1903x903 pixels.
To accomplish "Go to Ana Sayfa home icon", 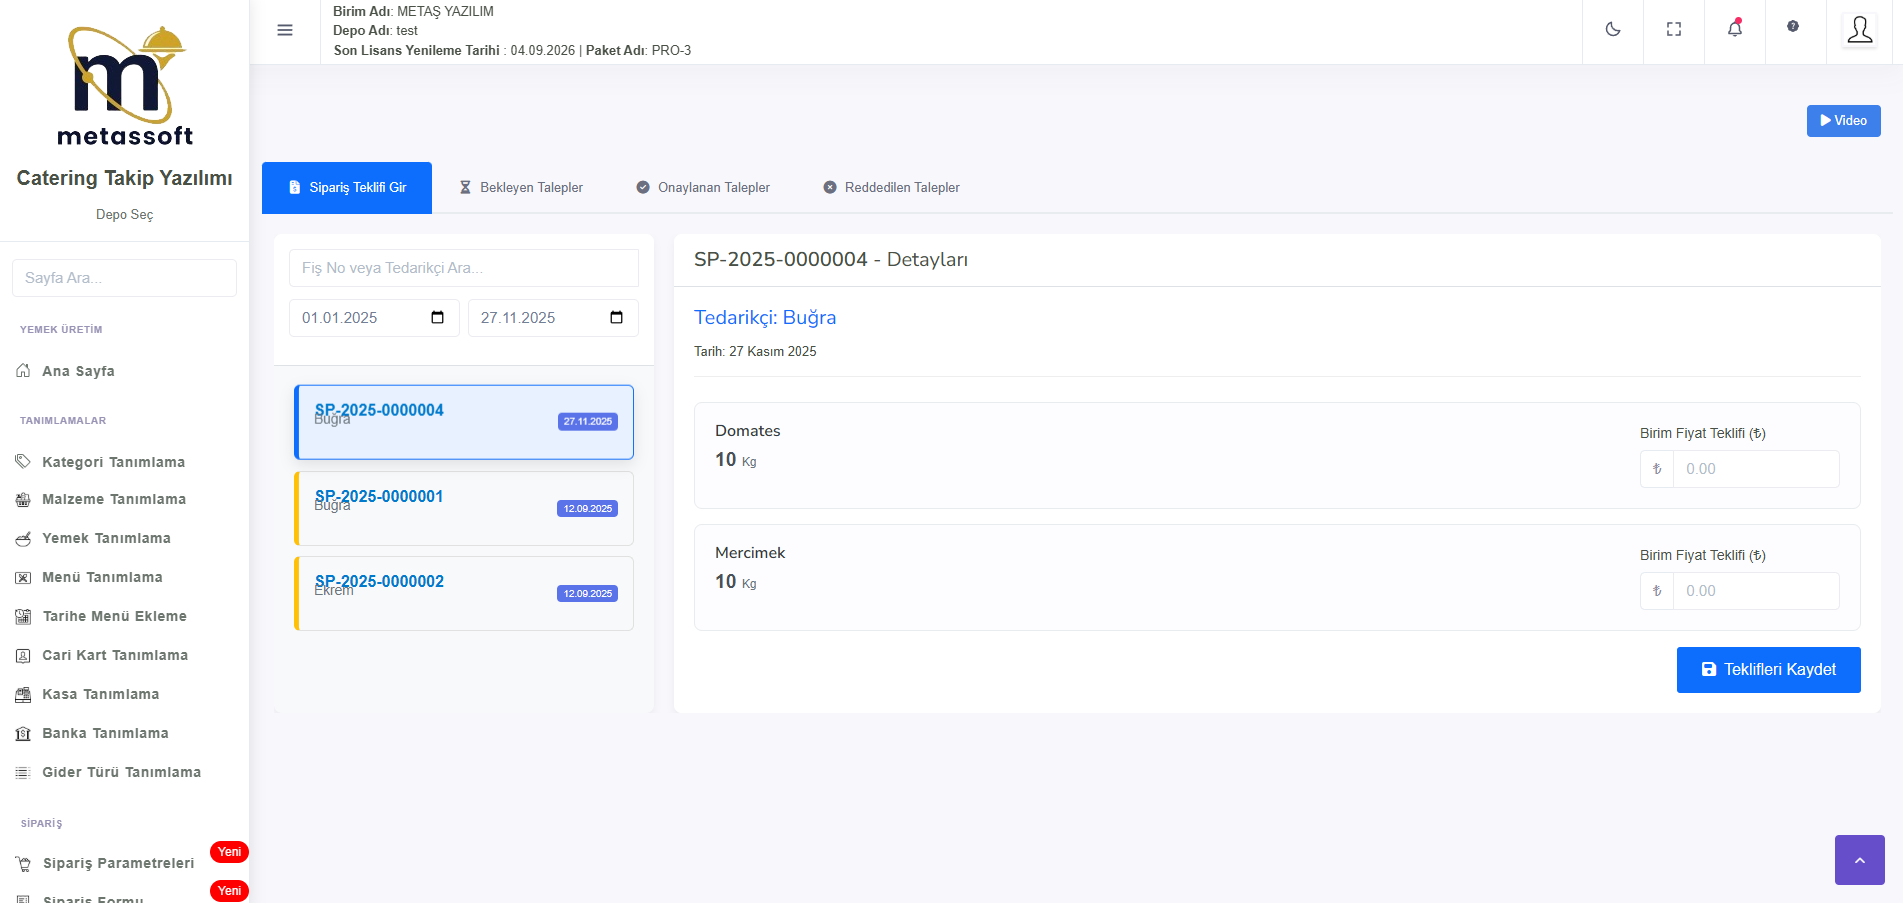I will pos(23,371).
